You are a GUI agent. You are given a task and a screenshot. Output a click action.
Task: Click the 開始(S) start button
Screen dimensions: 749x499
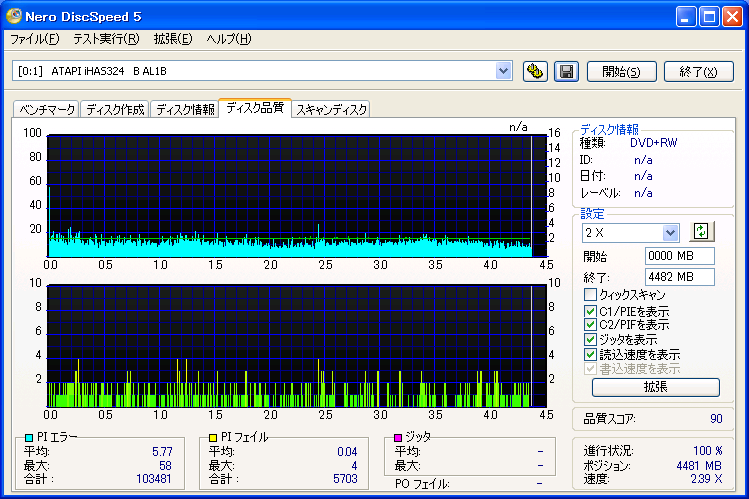[x=621, y=72]
